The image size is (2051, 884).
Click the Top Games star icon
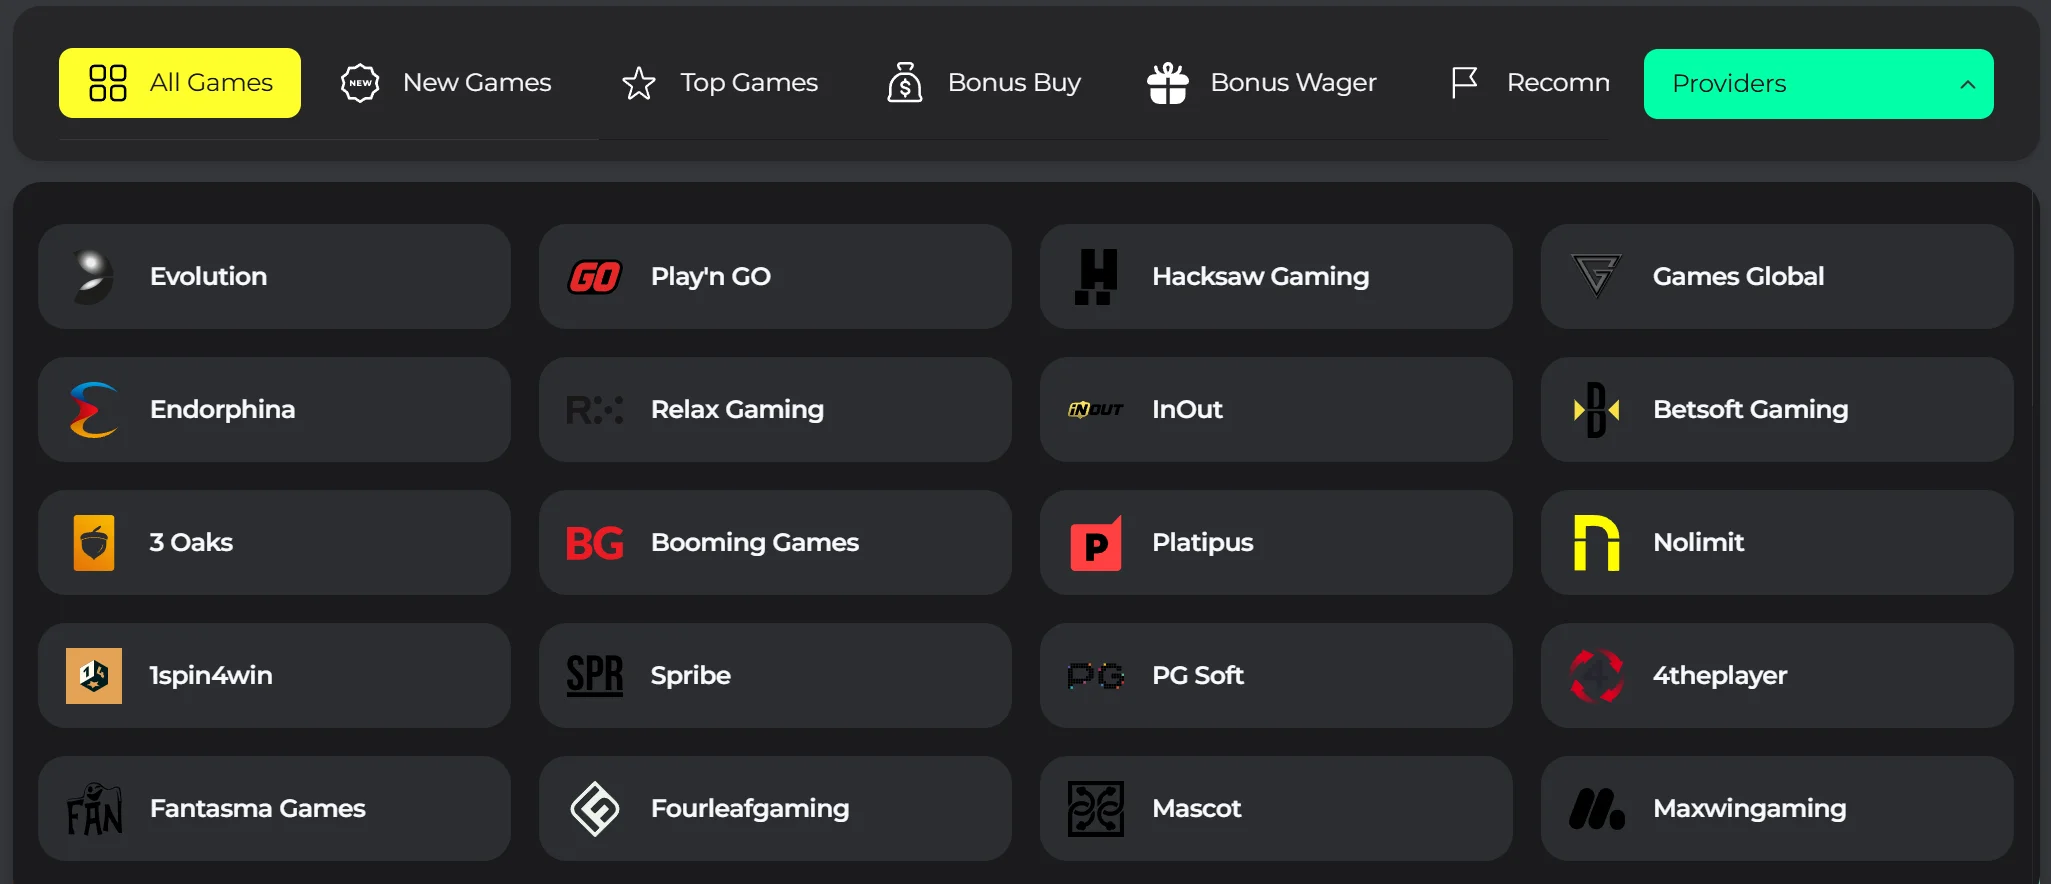[x=637, y=83]
